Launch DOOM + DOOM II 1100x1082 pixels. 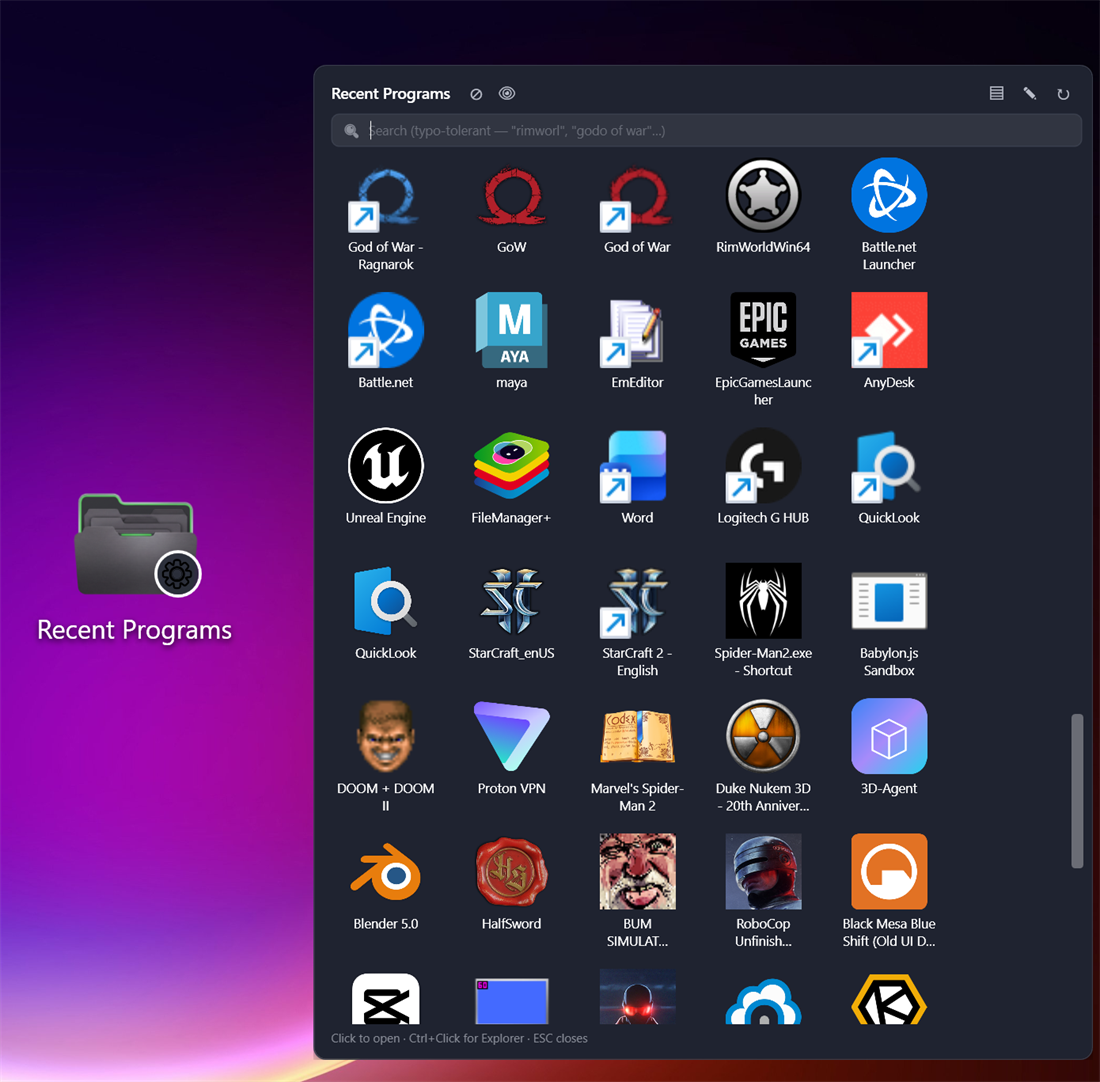(x=385, y=737)
